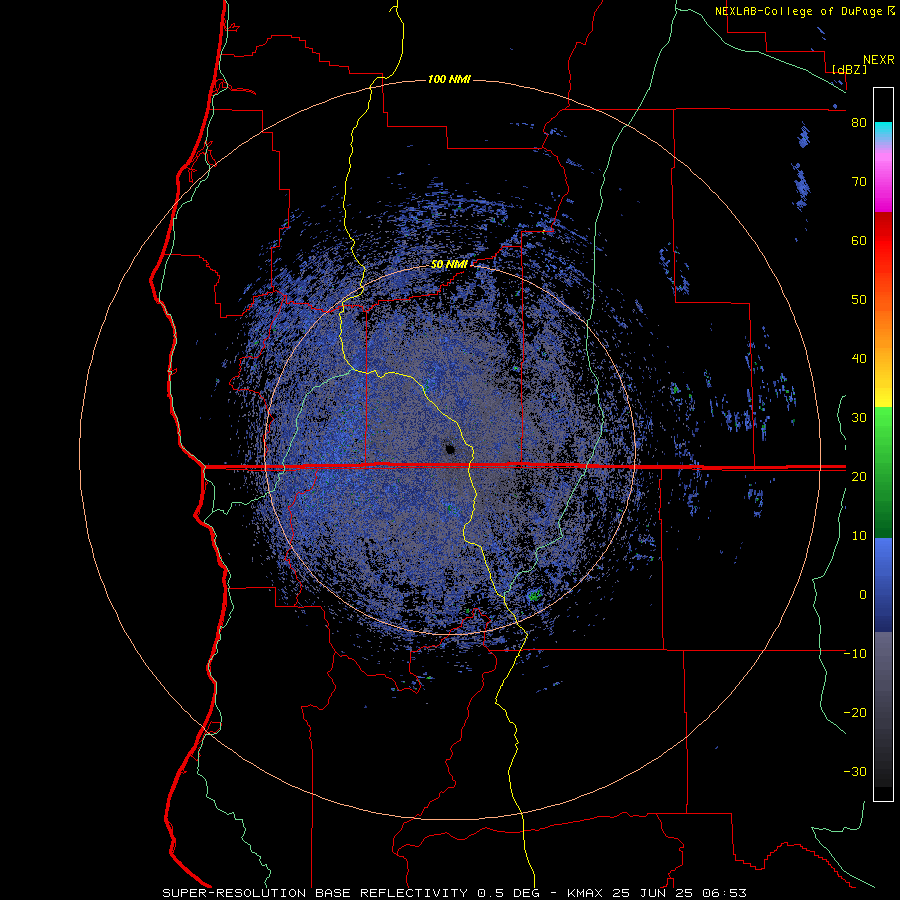Click the 50 NMI range ring label
The height and width of the screenshot is (900, 900).
click(x=449, y=265)
